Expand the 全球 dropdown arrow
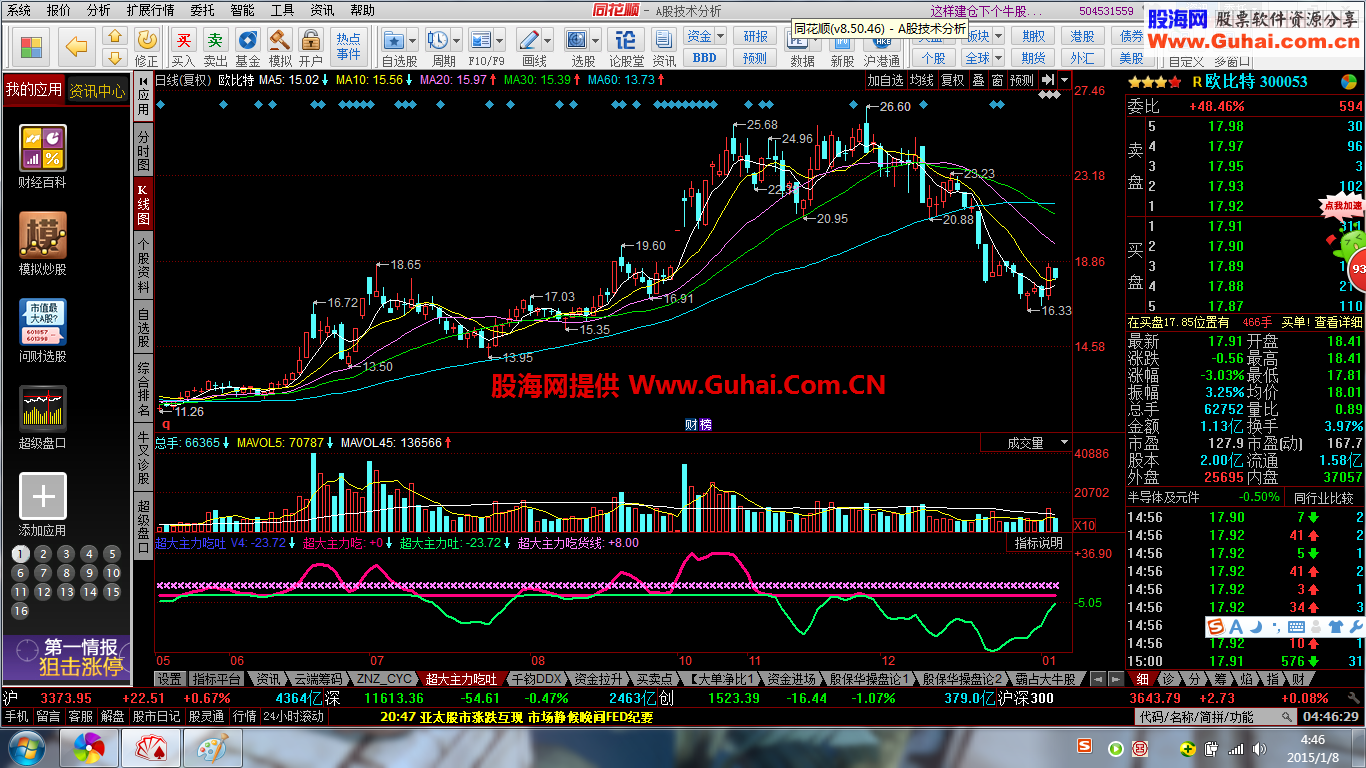Image resolution: width=1366 pixels, height=768 pixels. (x=997, y=57)
